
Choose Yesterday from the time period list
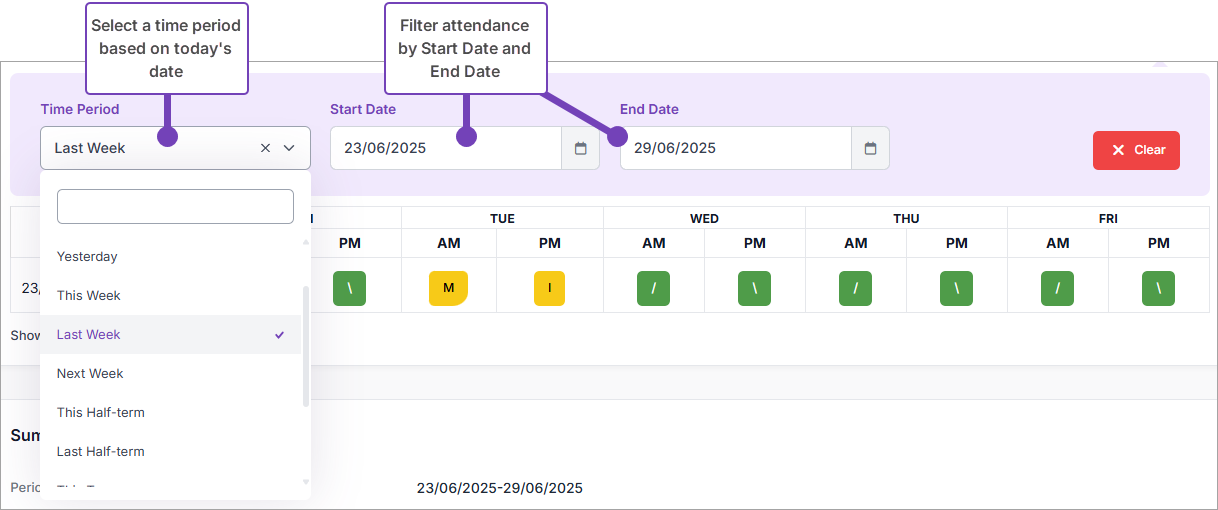[x=87, y=257]
